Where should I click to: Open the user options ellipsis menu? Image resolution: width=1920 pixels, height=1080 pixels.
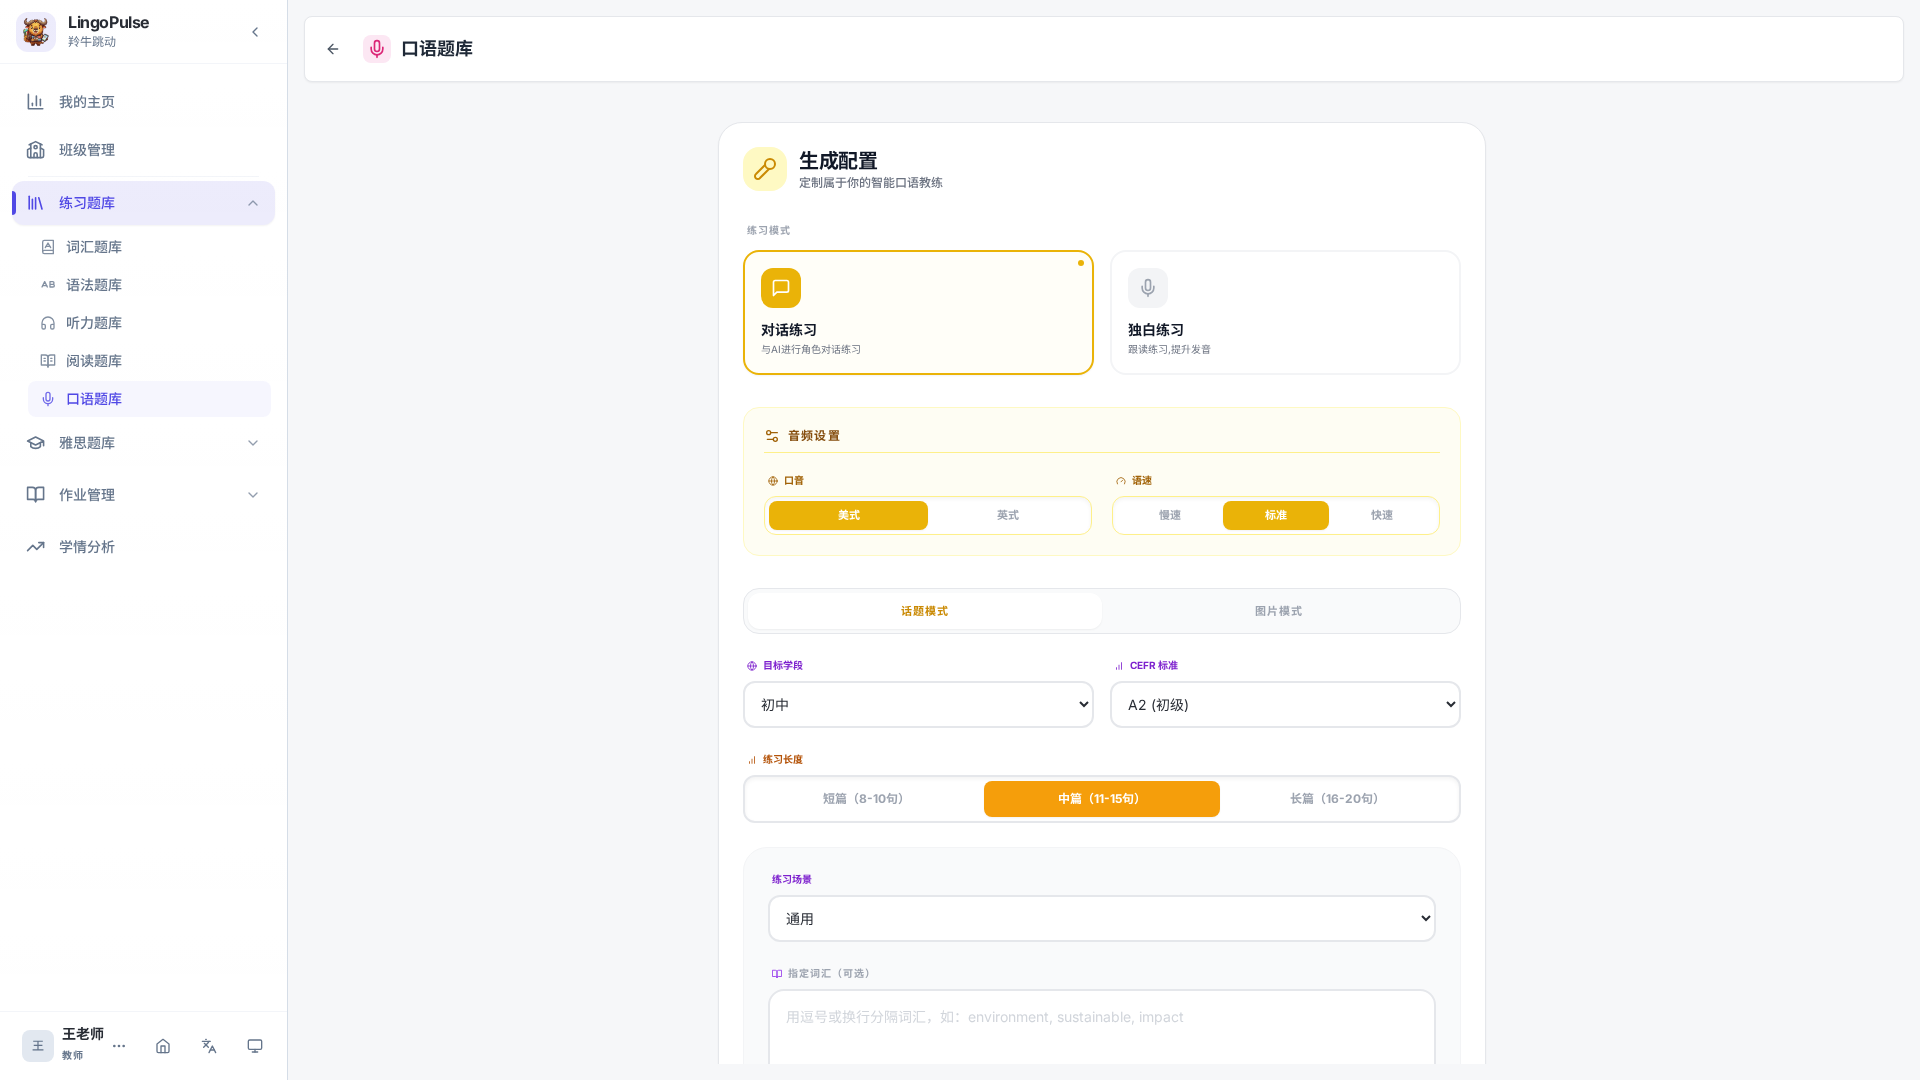pyautogui.click(x=119, y=1046)
